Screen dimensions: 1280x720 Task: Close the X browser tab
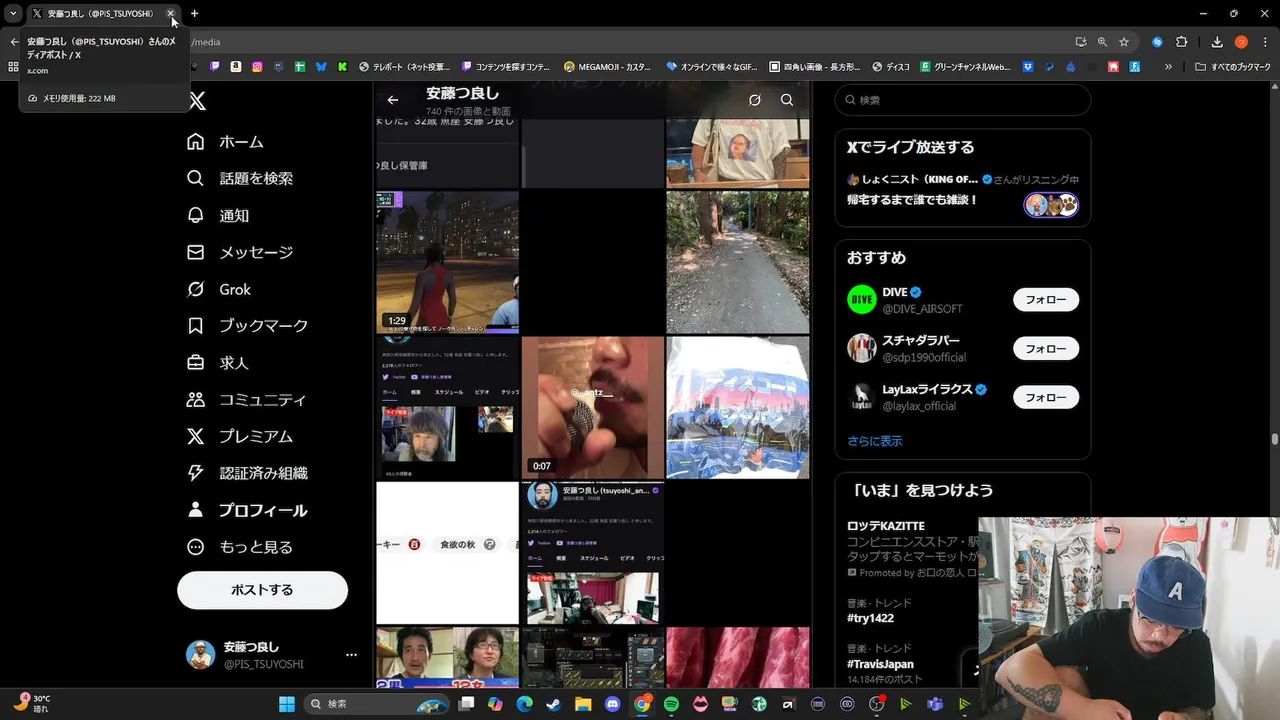click(171, 14)
